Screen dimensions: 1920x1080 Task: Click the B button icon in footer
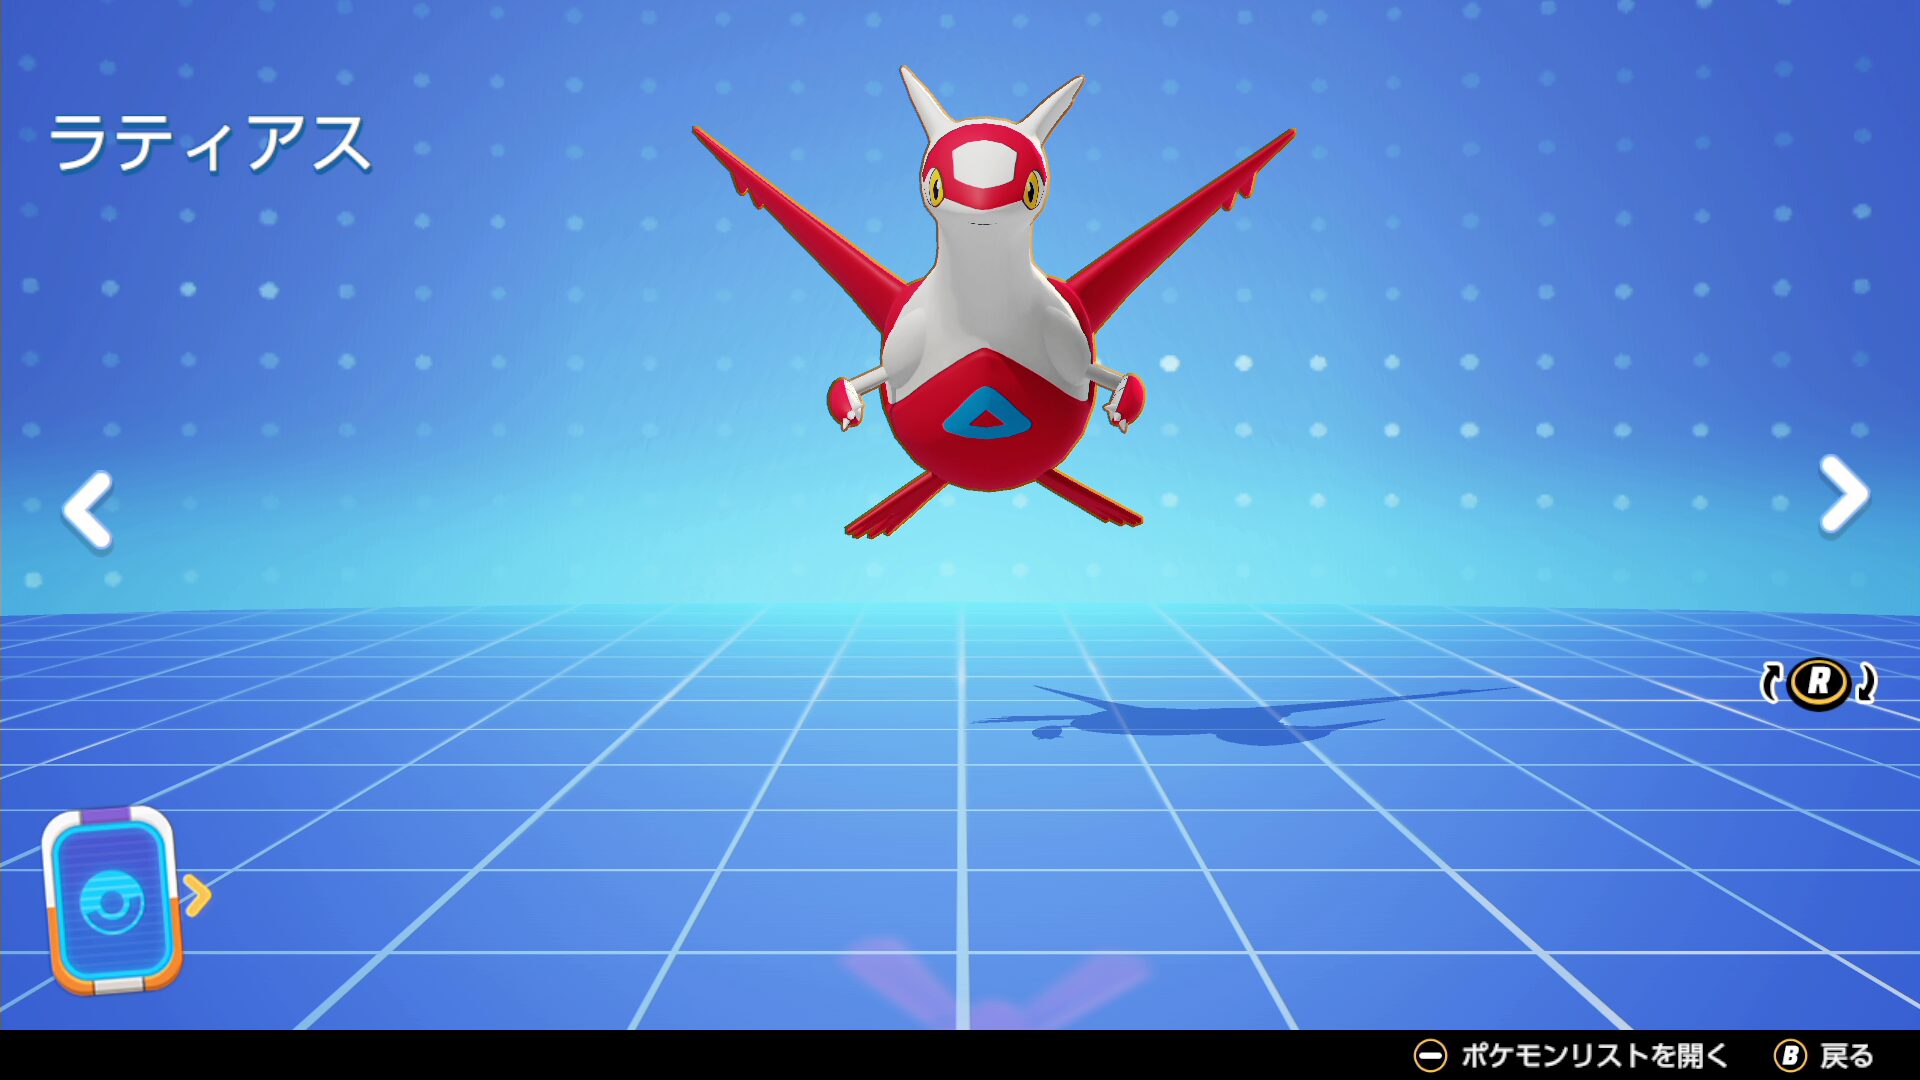pos(1790,1056)
